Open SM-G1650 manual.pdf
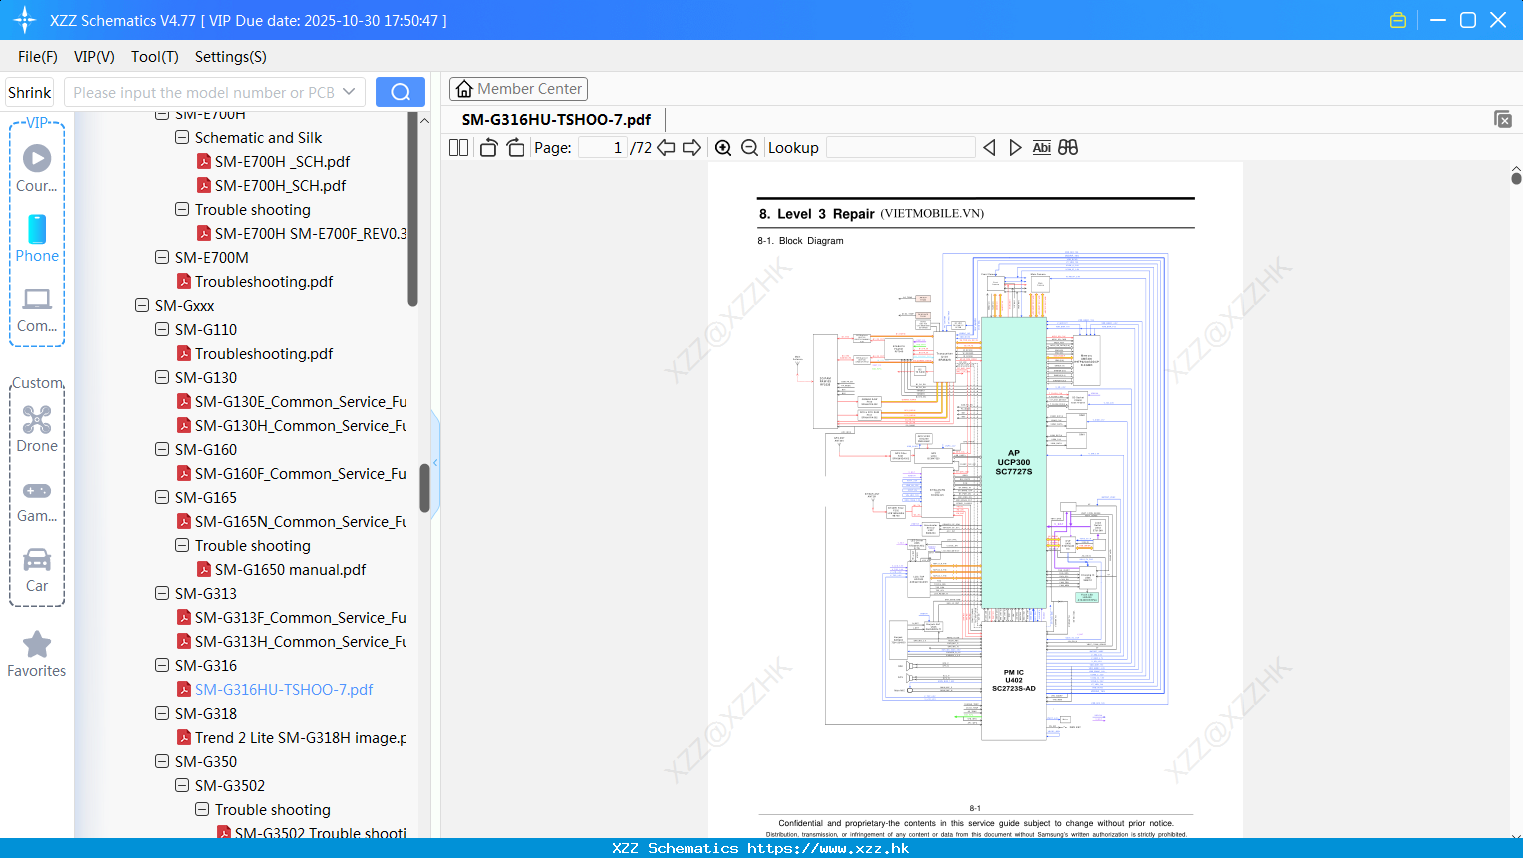The width and height of the screenshot is (1523, 858). click(290, 569)
